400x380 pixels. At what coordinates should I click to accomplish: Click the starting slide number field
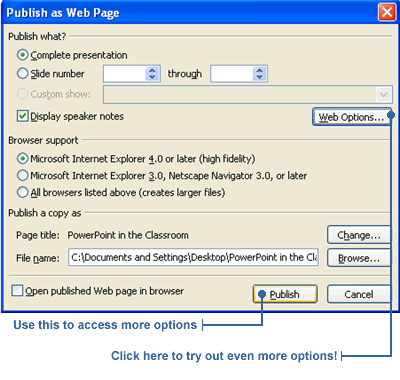click(x=125, y=74)
